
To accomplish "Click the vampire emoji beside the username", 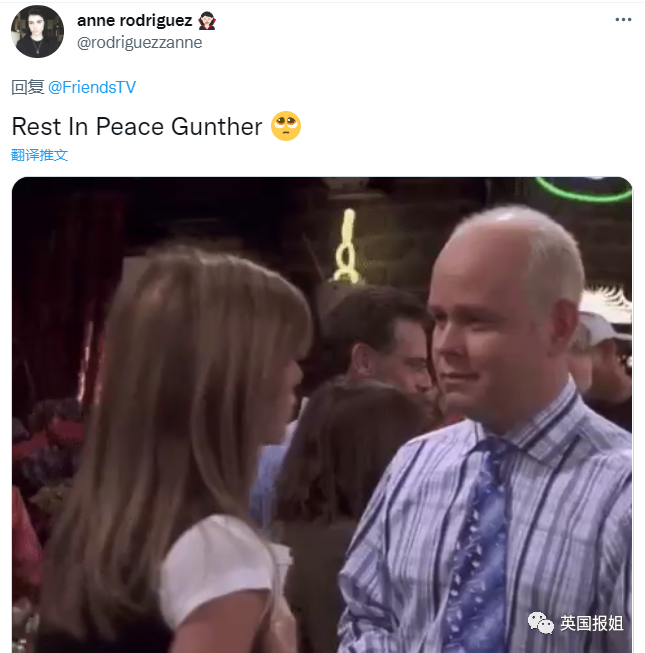I will pos(207,21).
